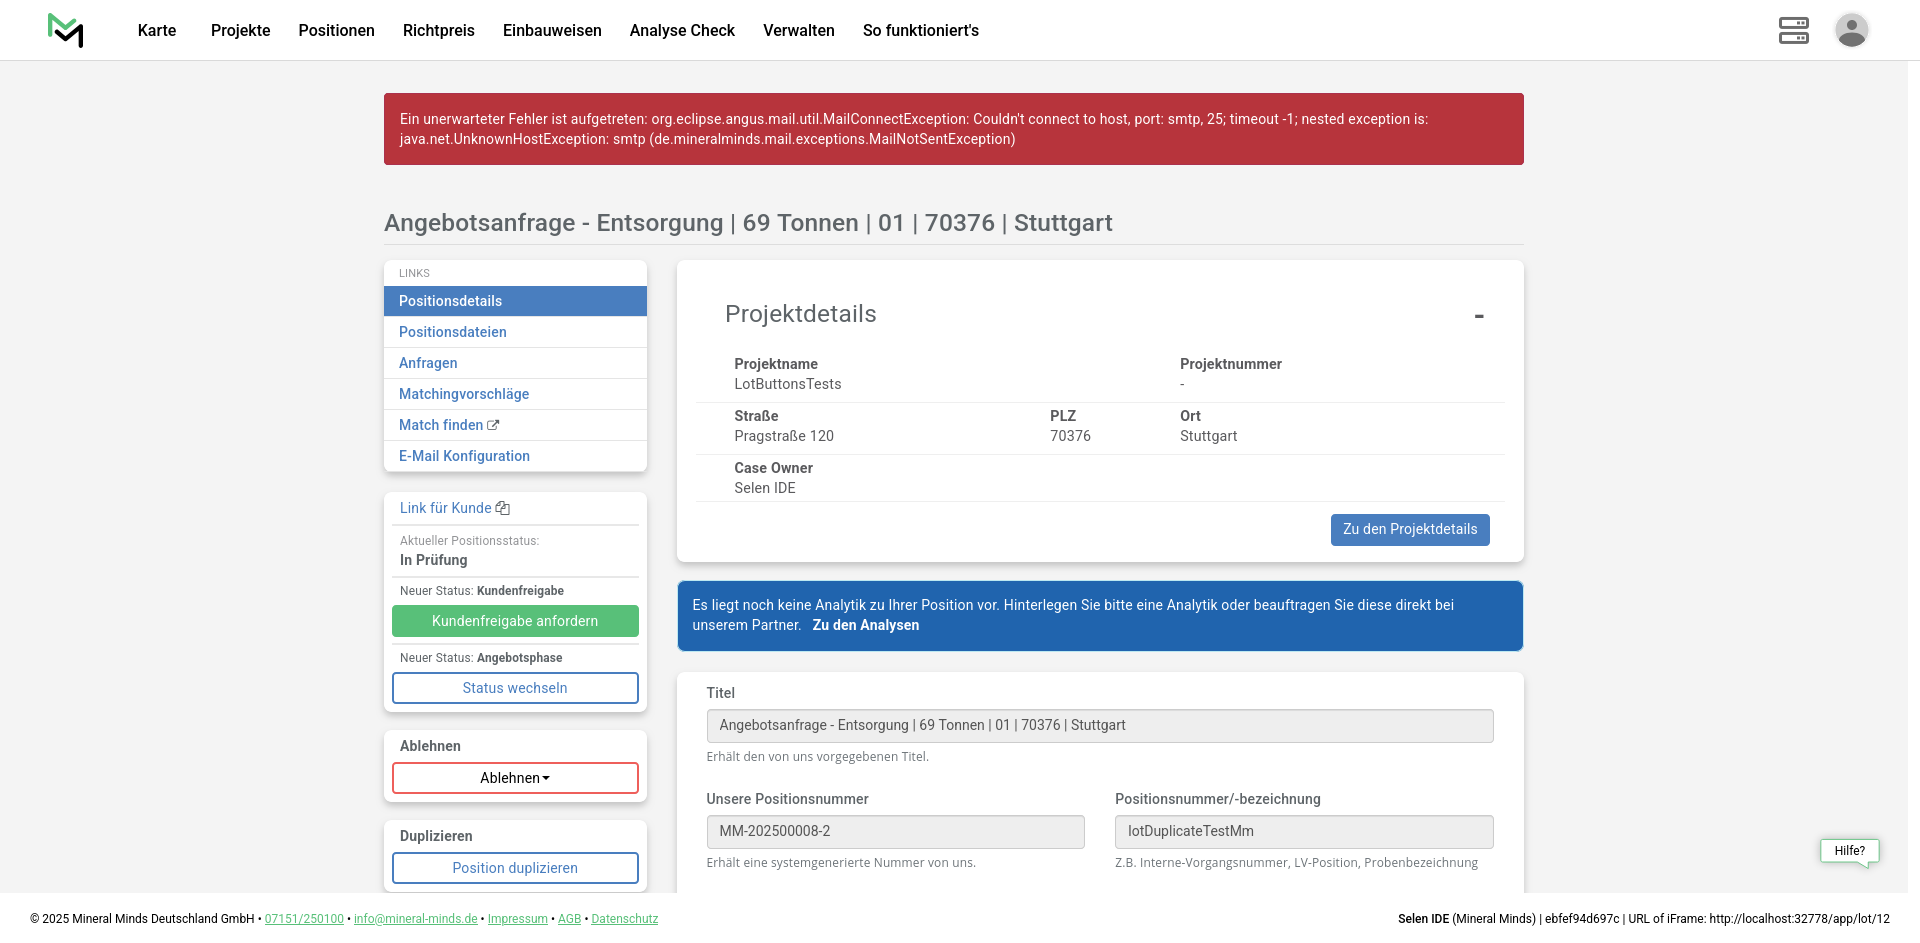Click the Status wechseln button
This screenshot has width=1920, height=943.
point(515,688)
